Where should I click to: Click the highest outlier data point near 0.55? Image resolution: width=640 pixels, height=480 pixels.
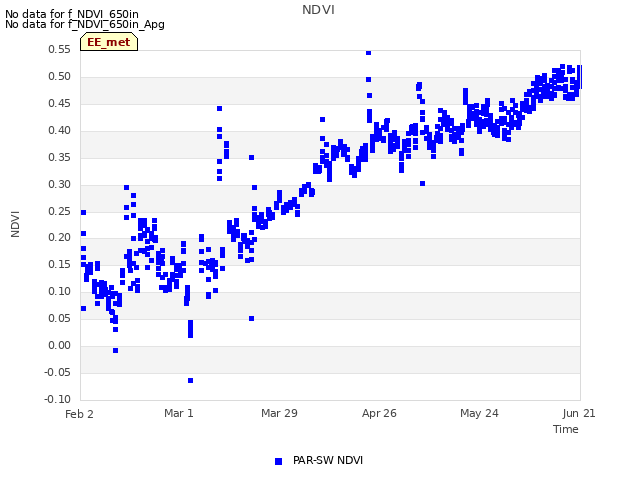tap(369, 53)
